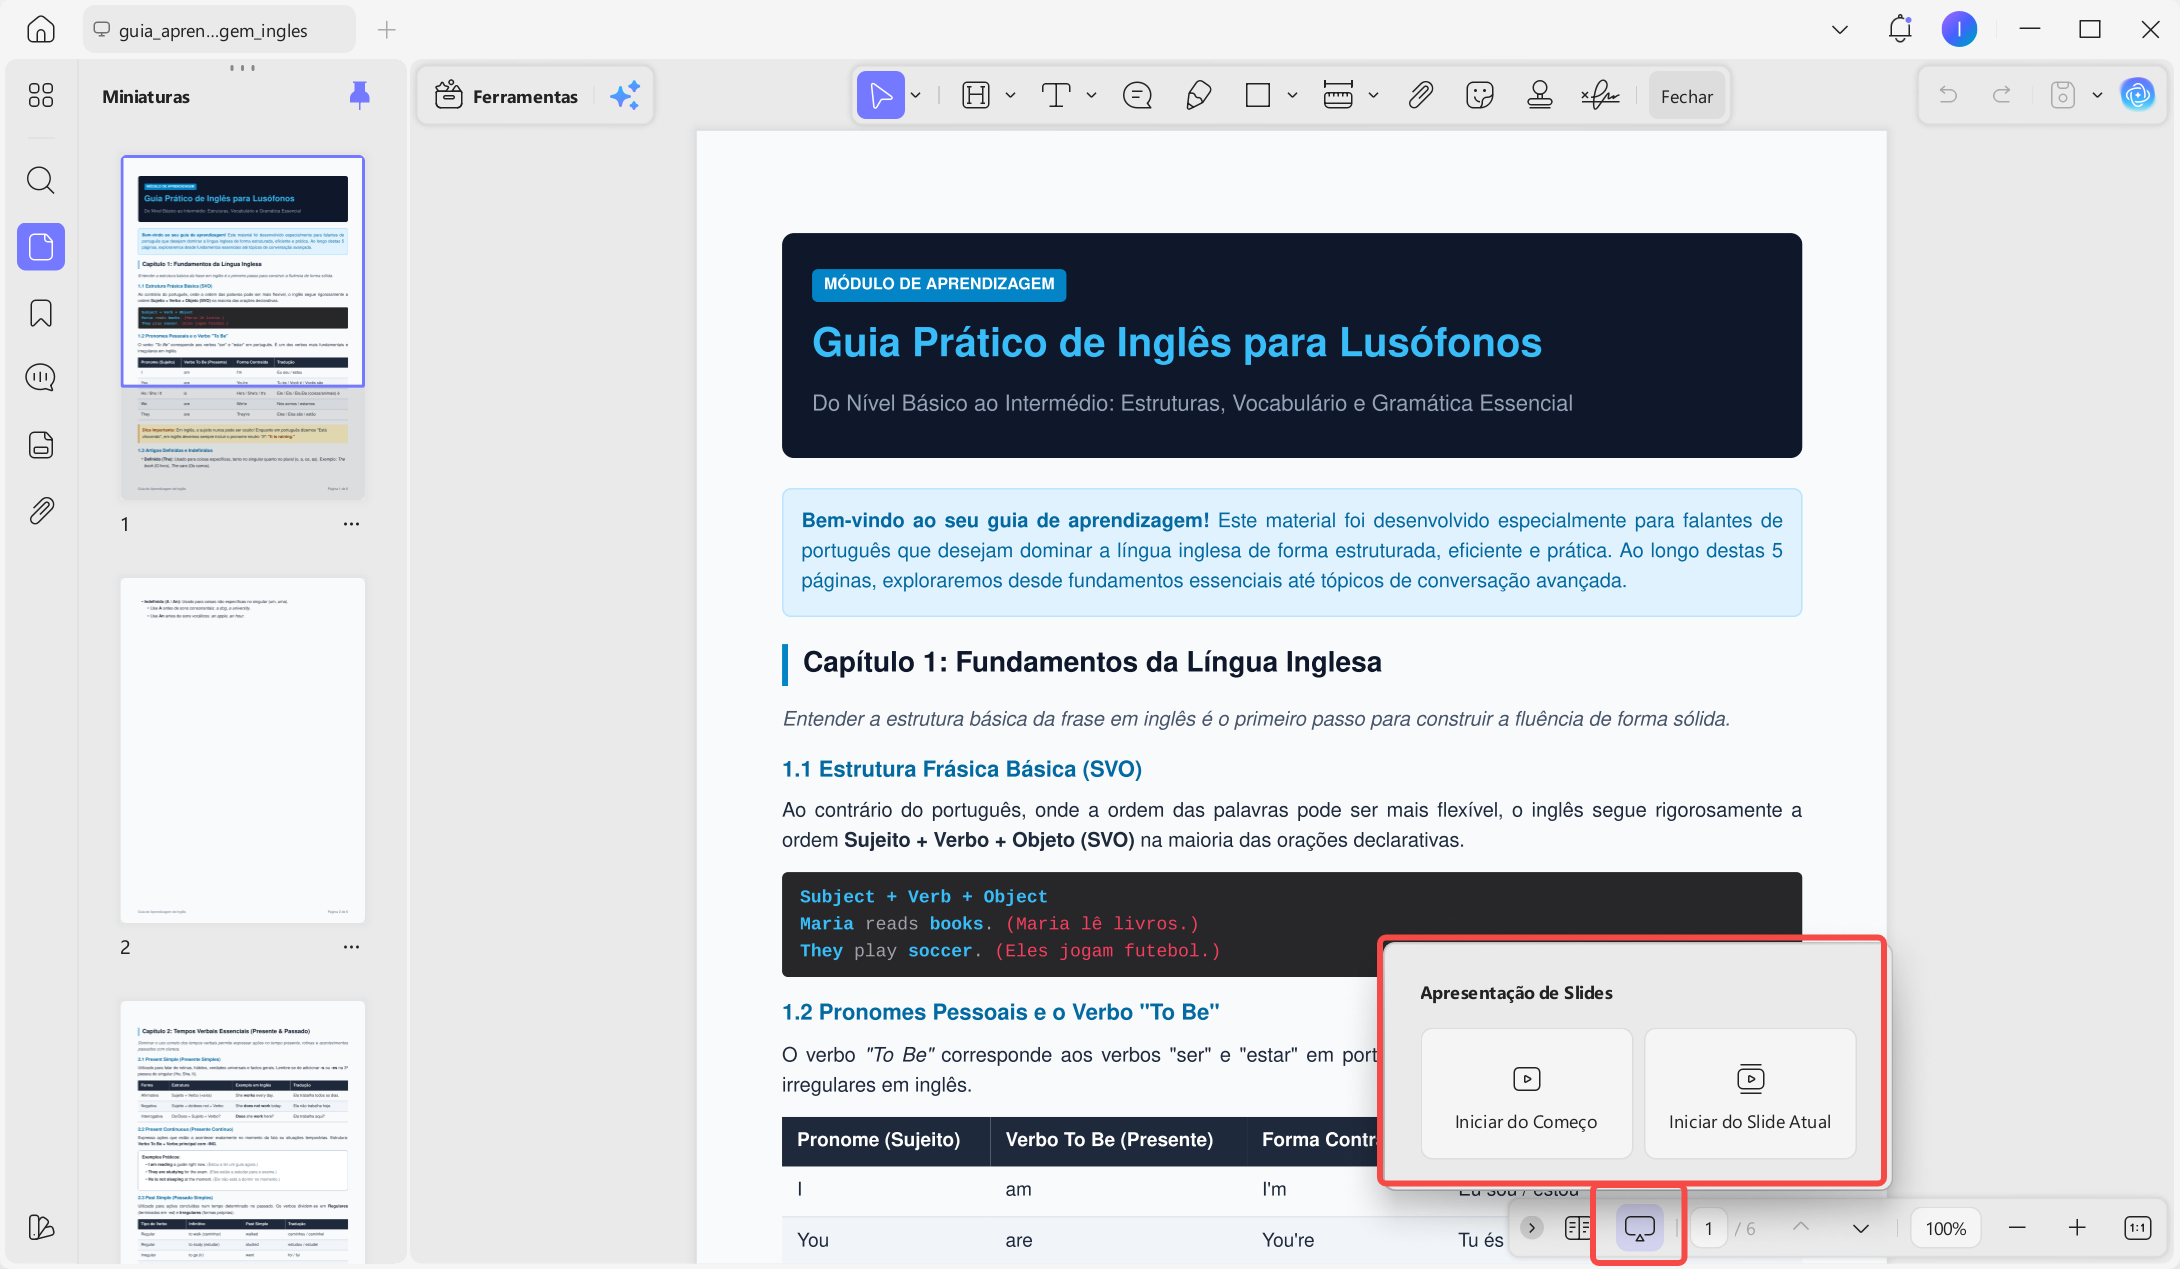
Task: Select the pencil drawing tool
Action: (x=1198, y=96)
